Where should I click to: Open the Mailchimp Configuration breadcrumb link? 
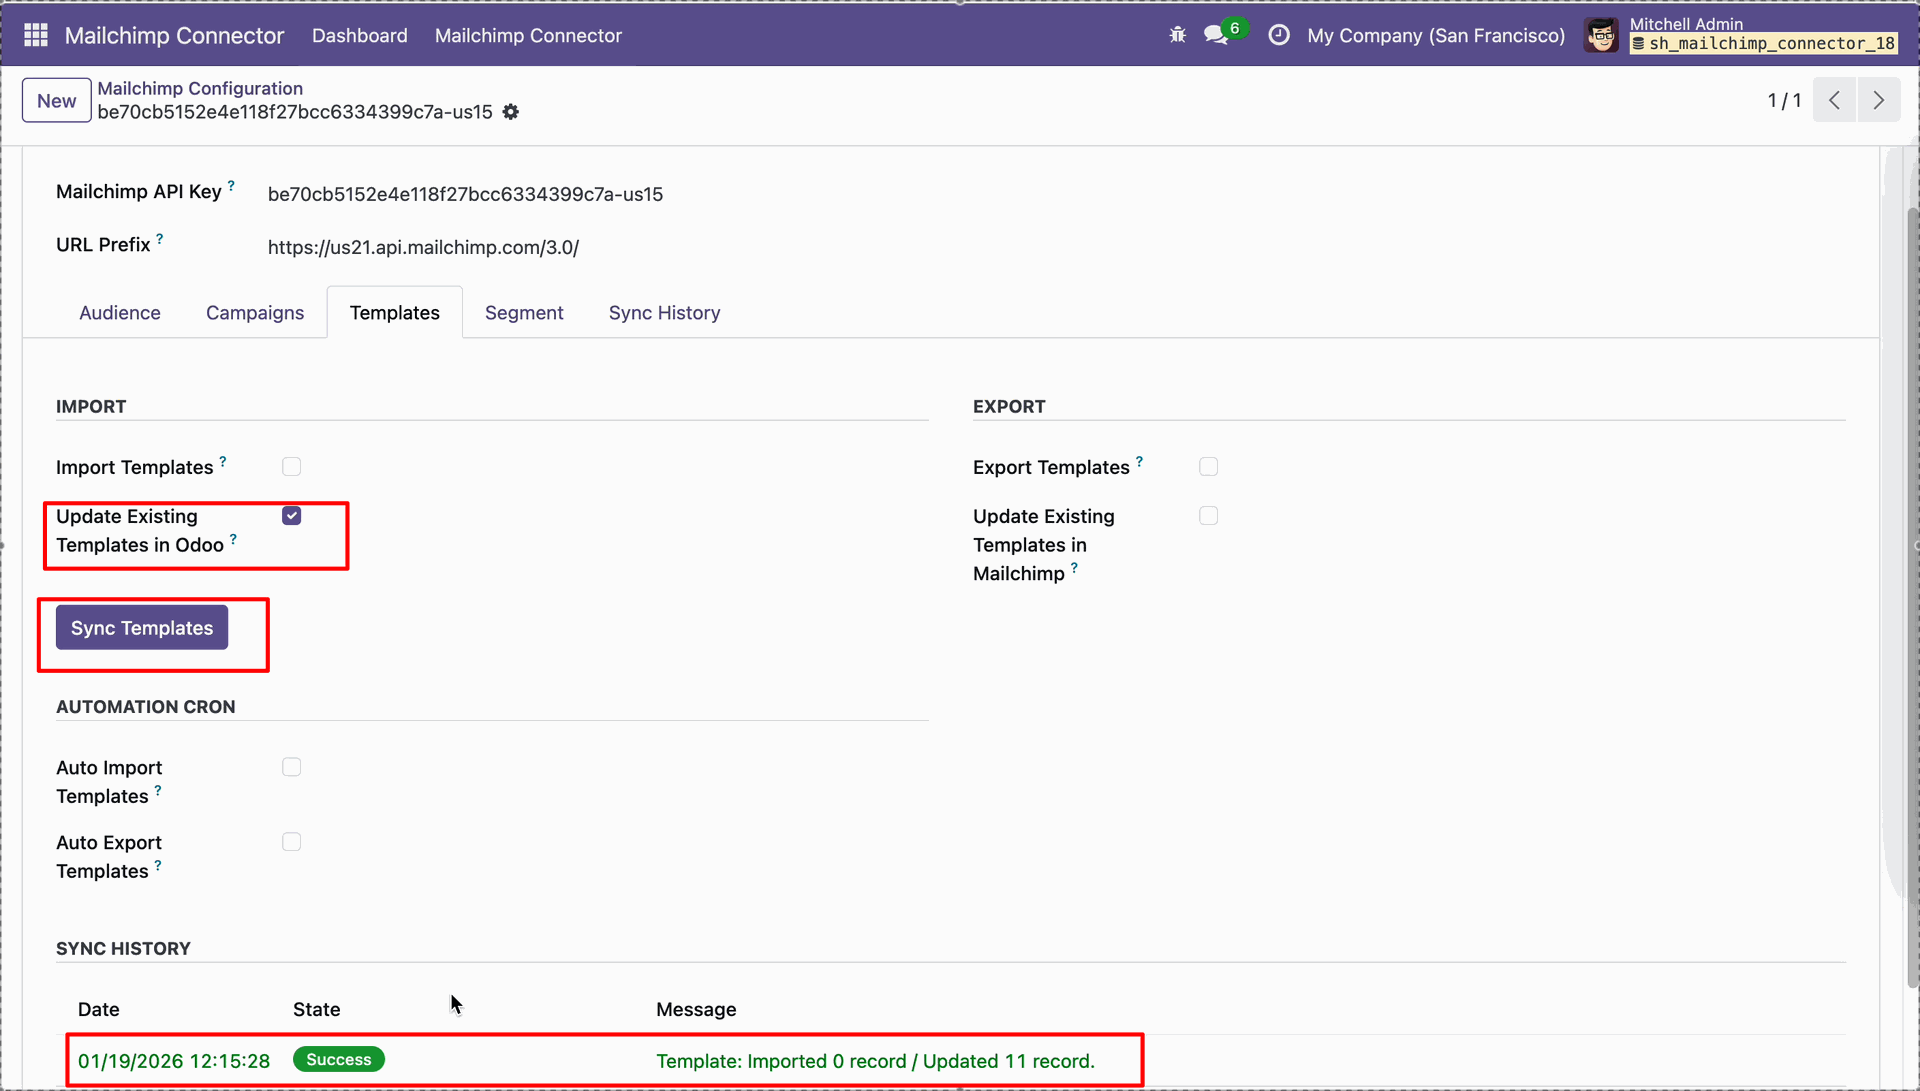point(200,88)
